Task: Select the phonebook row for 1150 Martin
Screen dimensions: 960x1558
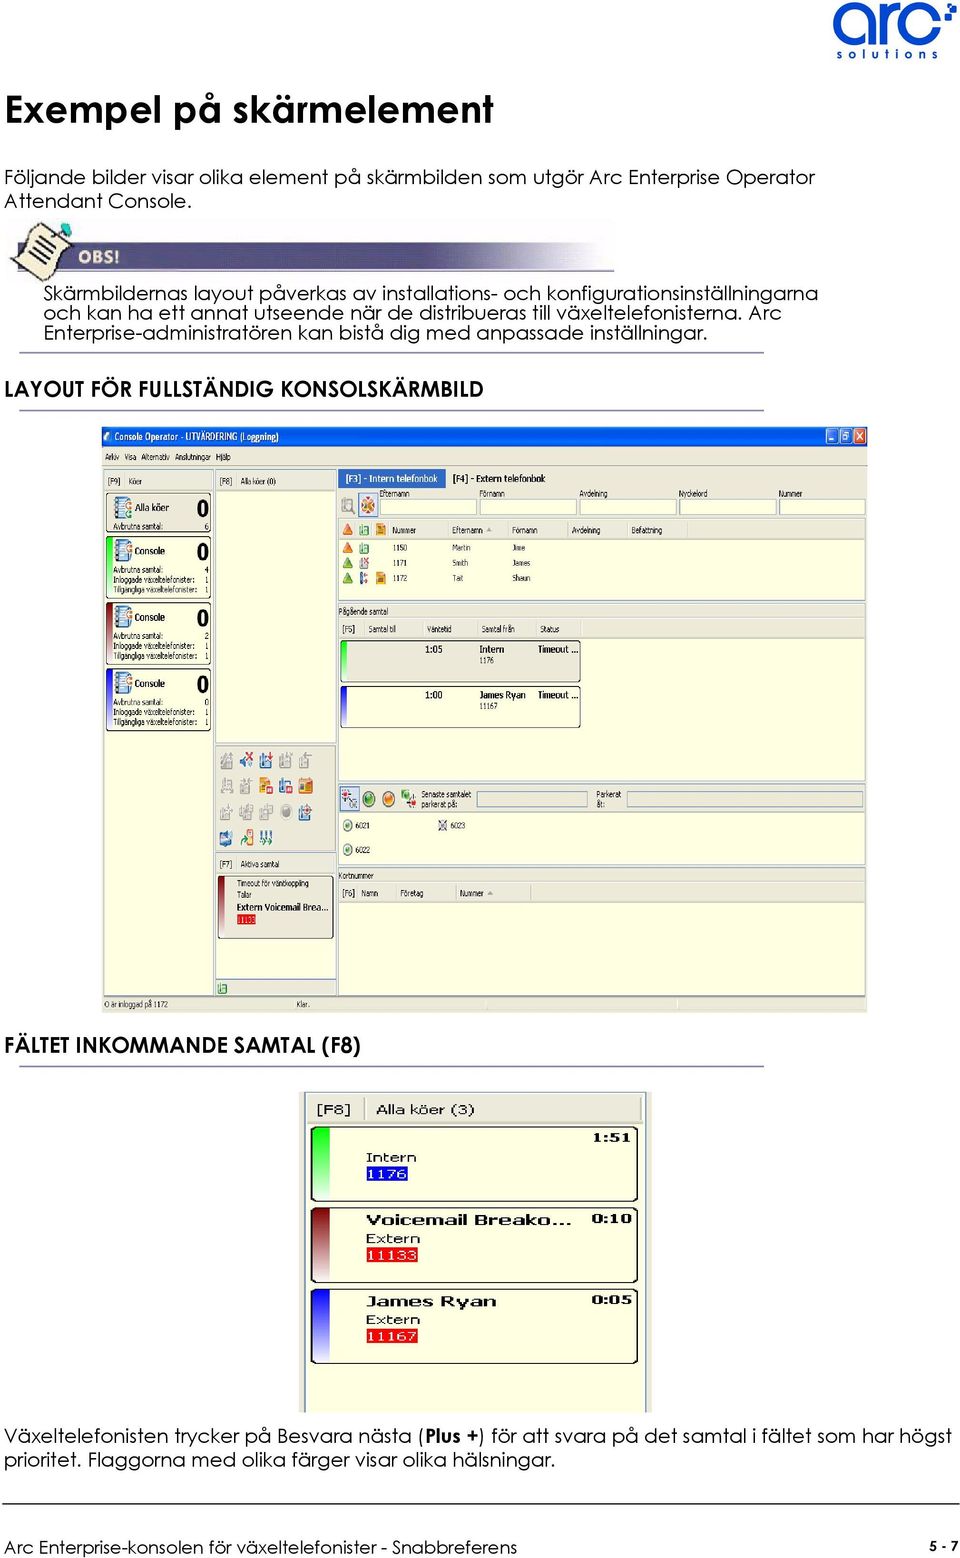Action: [x=602, y=548]
